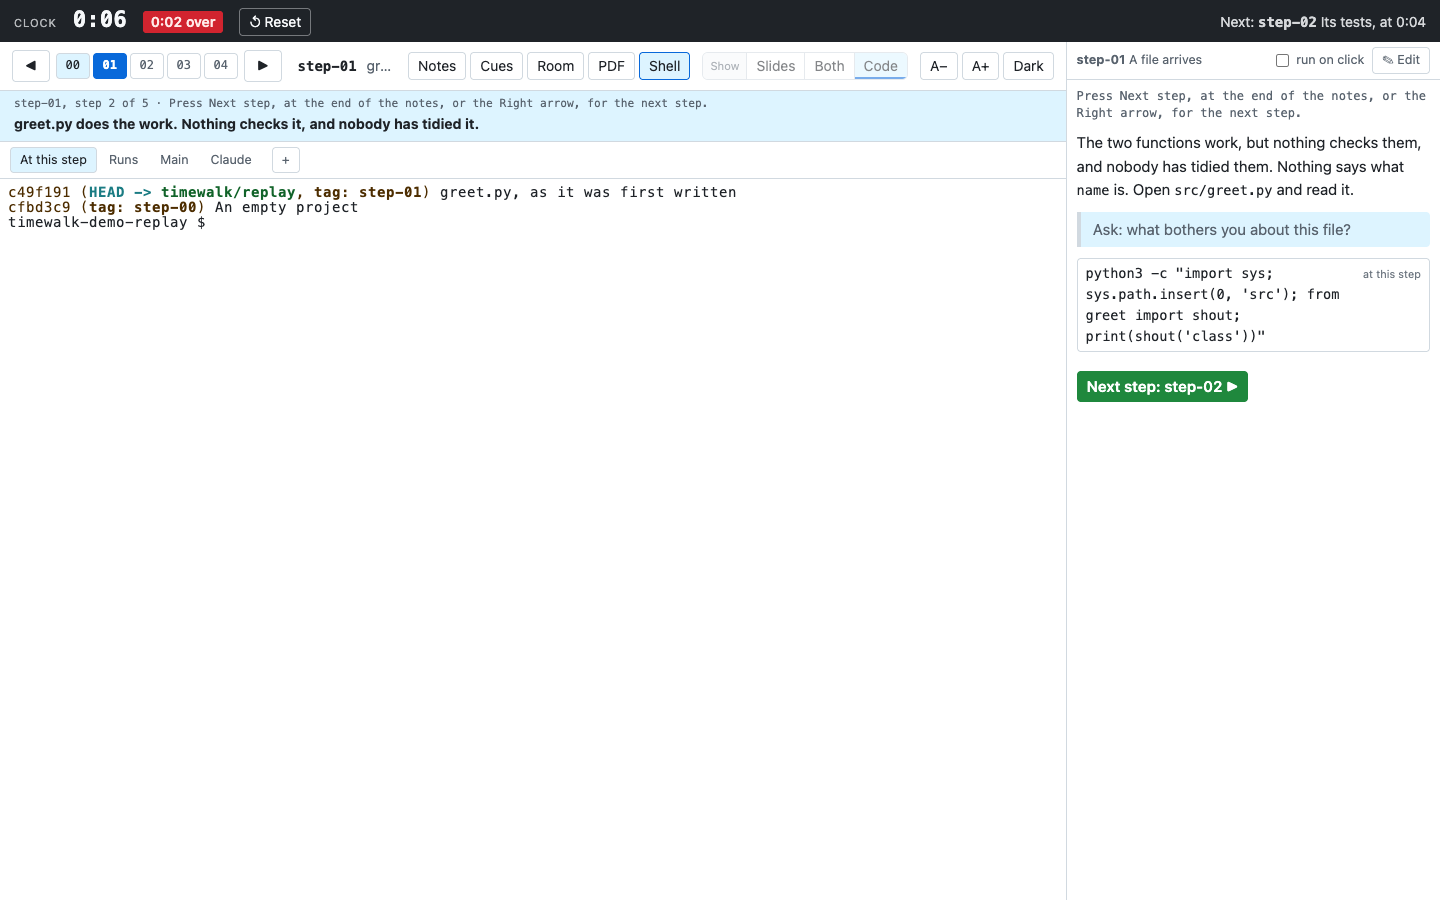
Task: Show Slides only
Action: pos(776,66)
